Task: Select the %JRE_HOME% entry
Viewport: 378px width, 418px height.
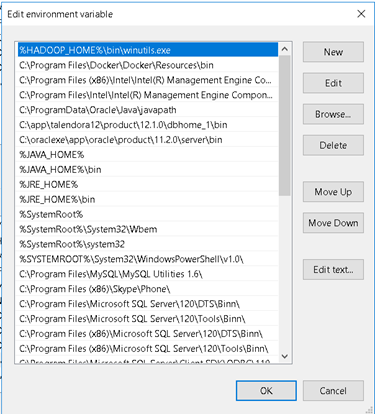Action: coord(147,184)
